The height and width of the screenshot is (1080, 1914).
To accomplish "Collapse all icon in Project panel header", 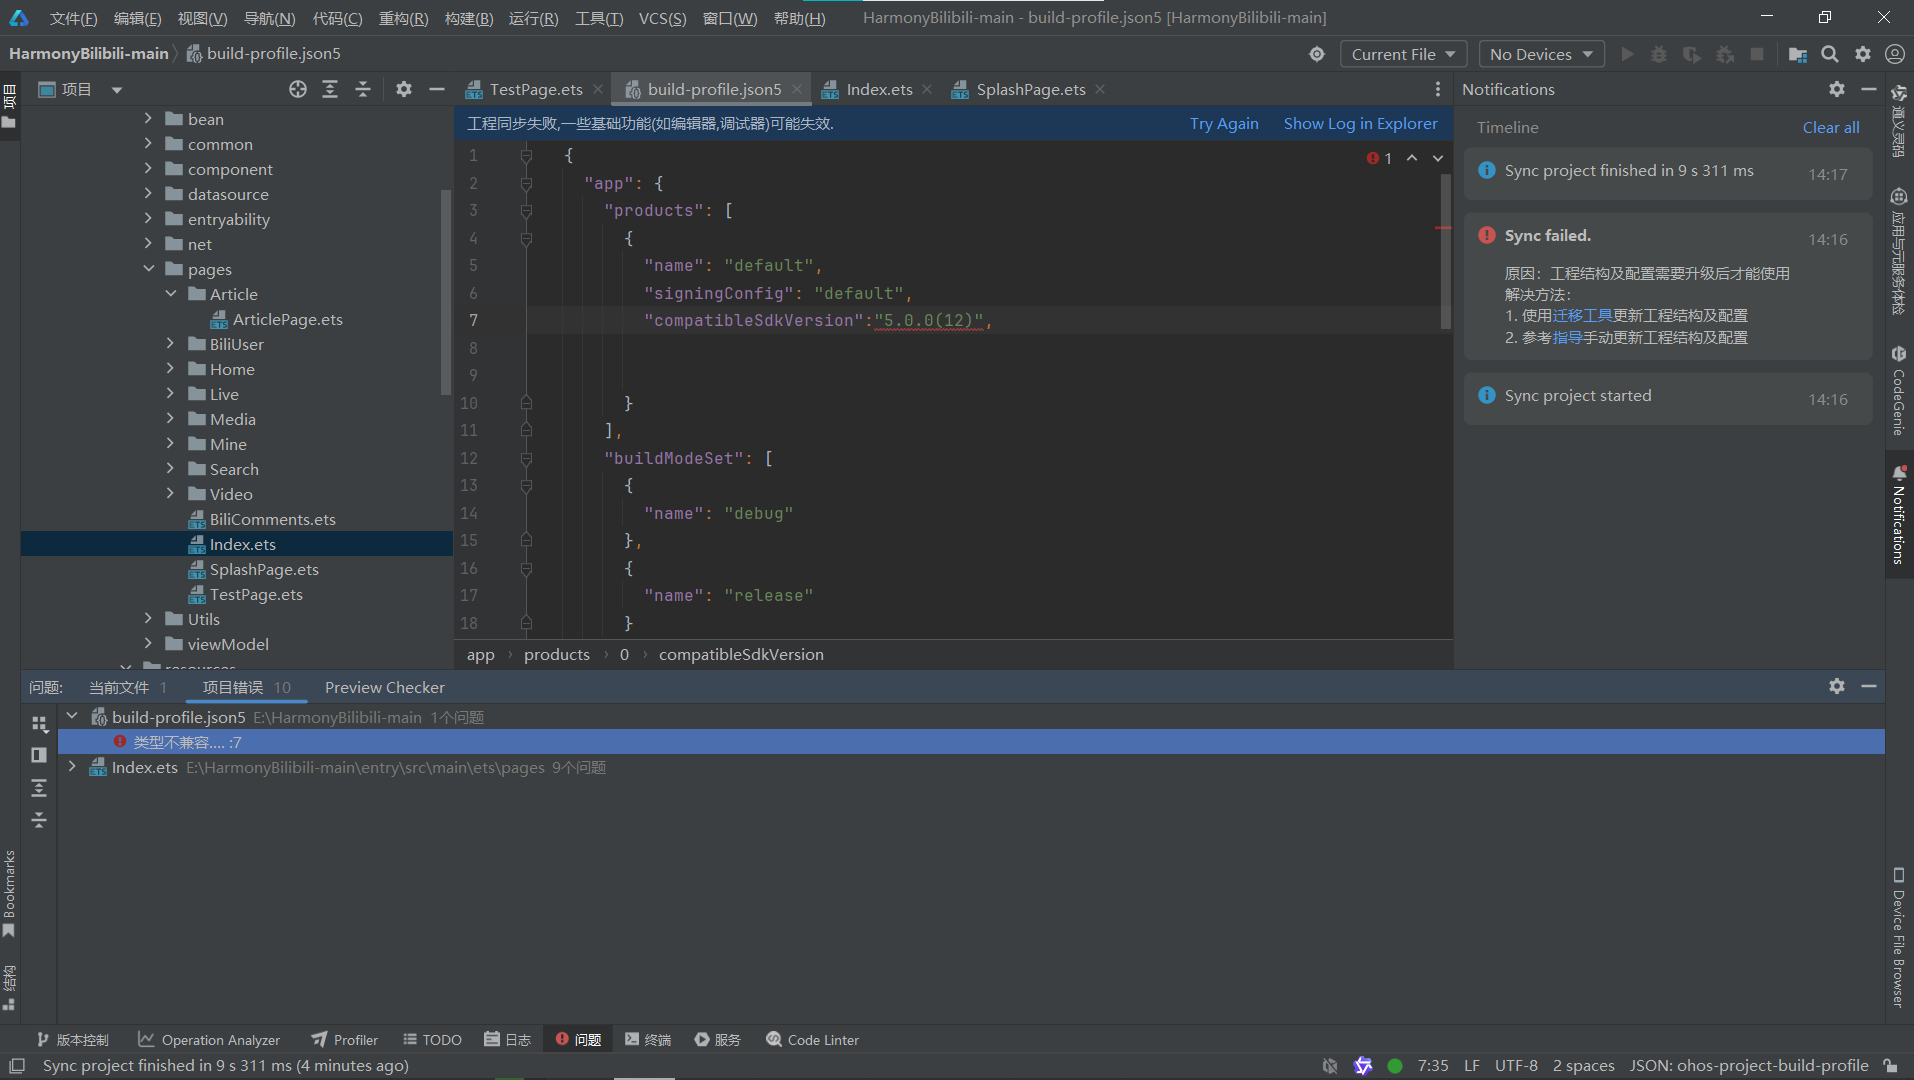I will [363, 89].
